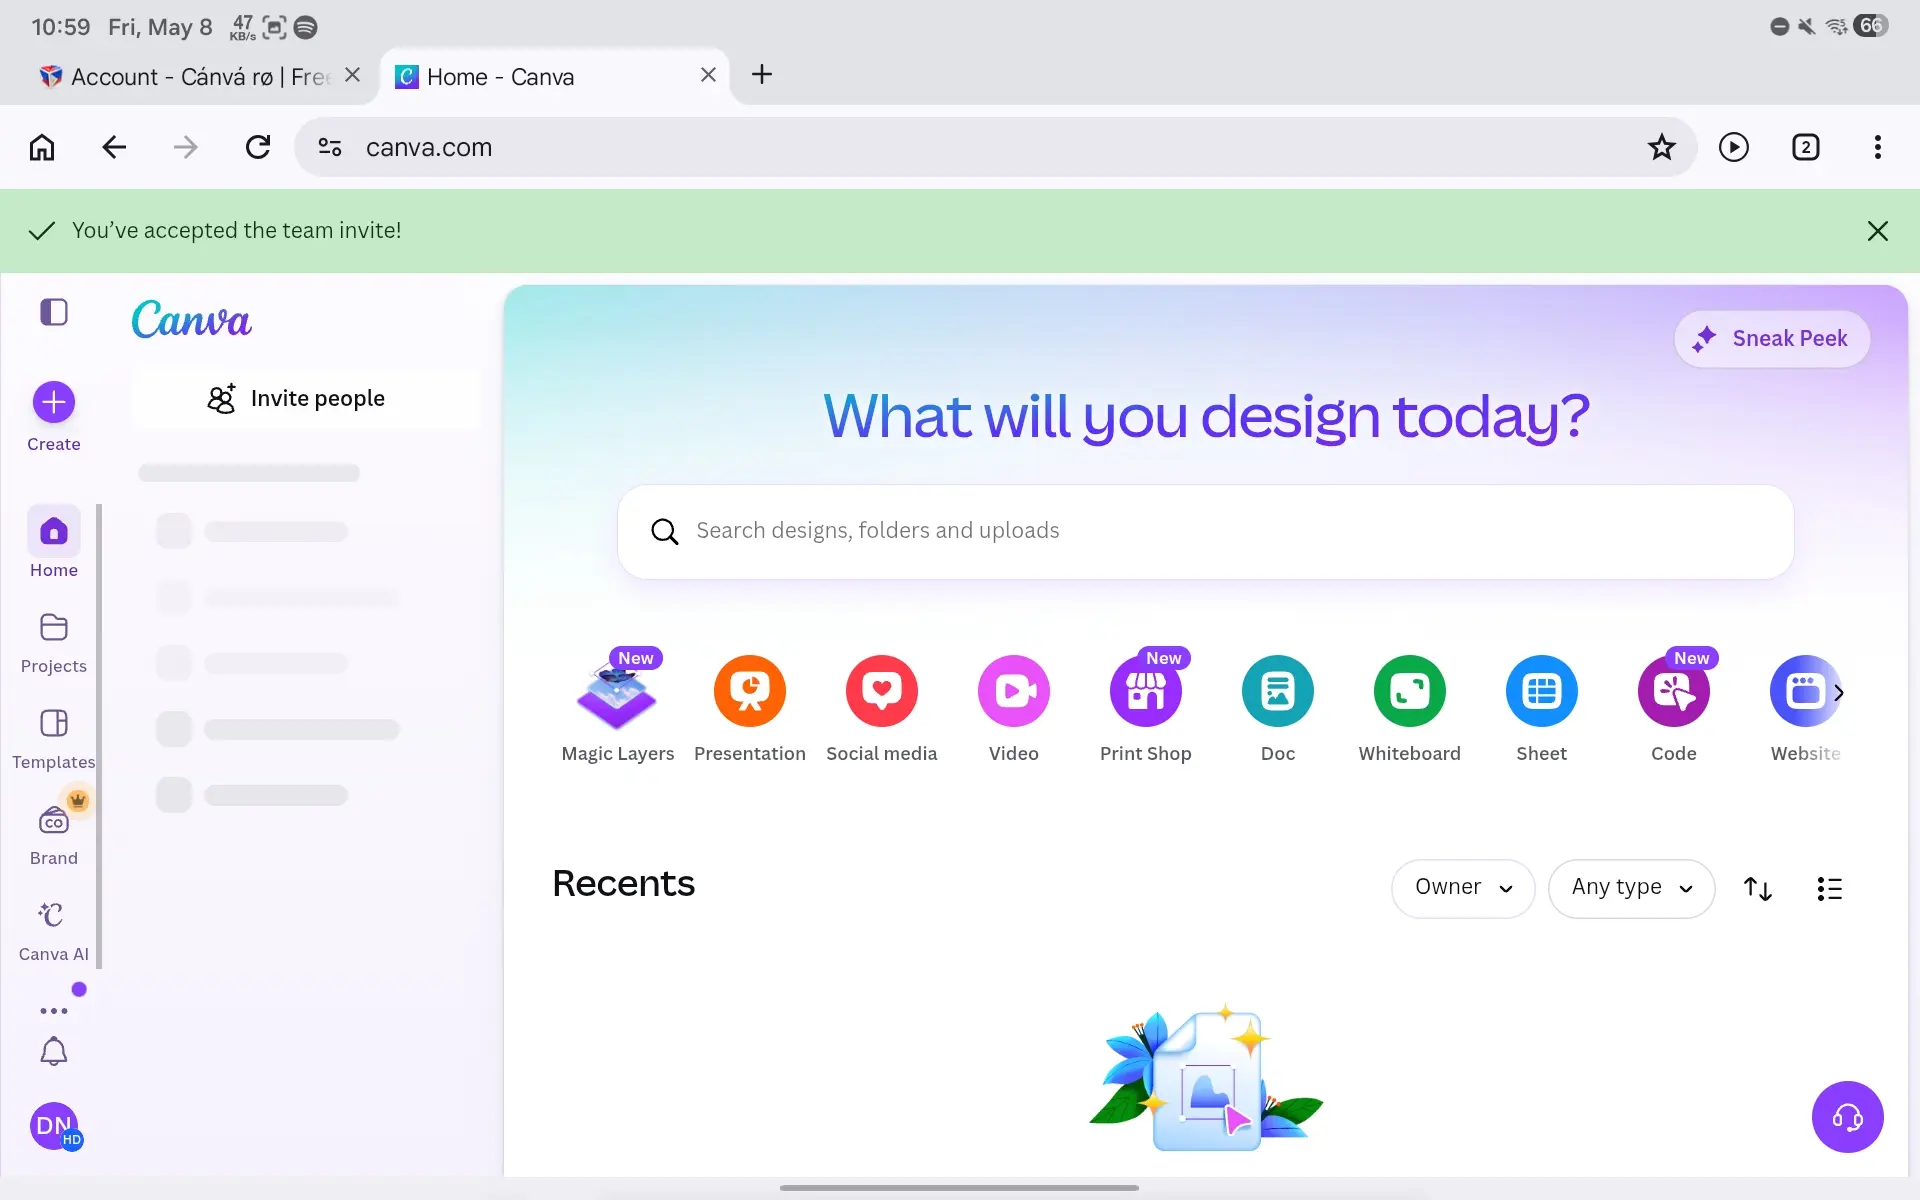The image size is (1920, 1200).
Task: Go forward in browser history
Action: coord(186,148)
